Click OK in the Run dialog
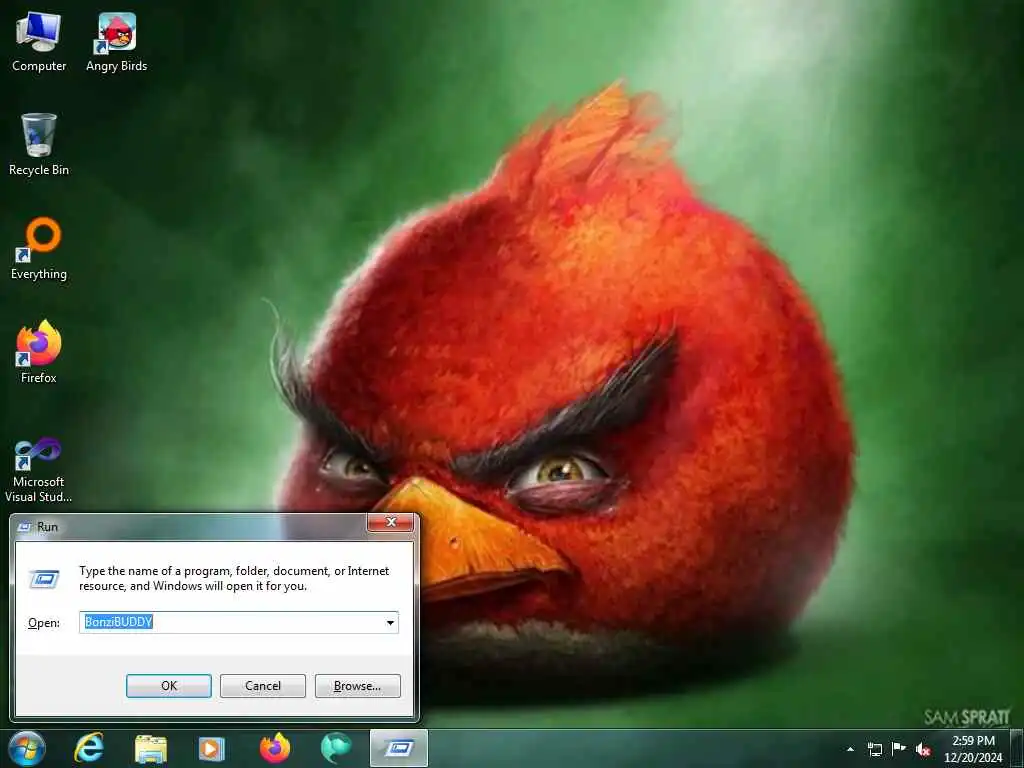The image size is (1024, 768). pyautogui.click(x=168, y=686)
